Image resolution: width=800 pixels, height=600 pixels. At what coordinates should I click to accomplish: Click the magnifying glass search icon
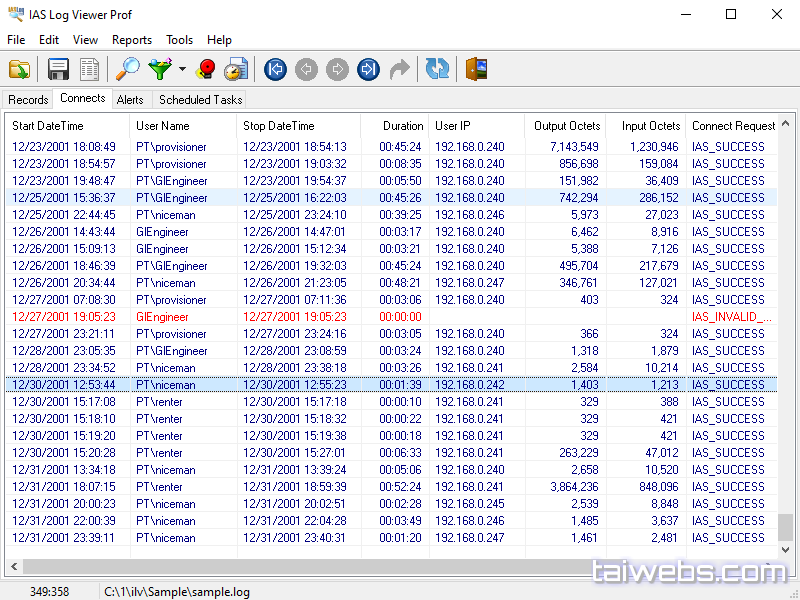pos(128,69)
